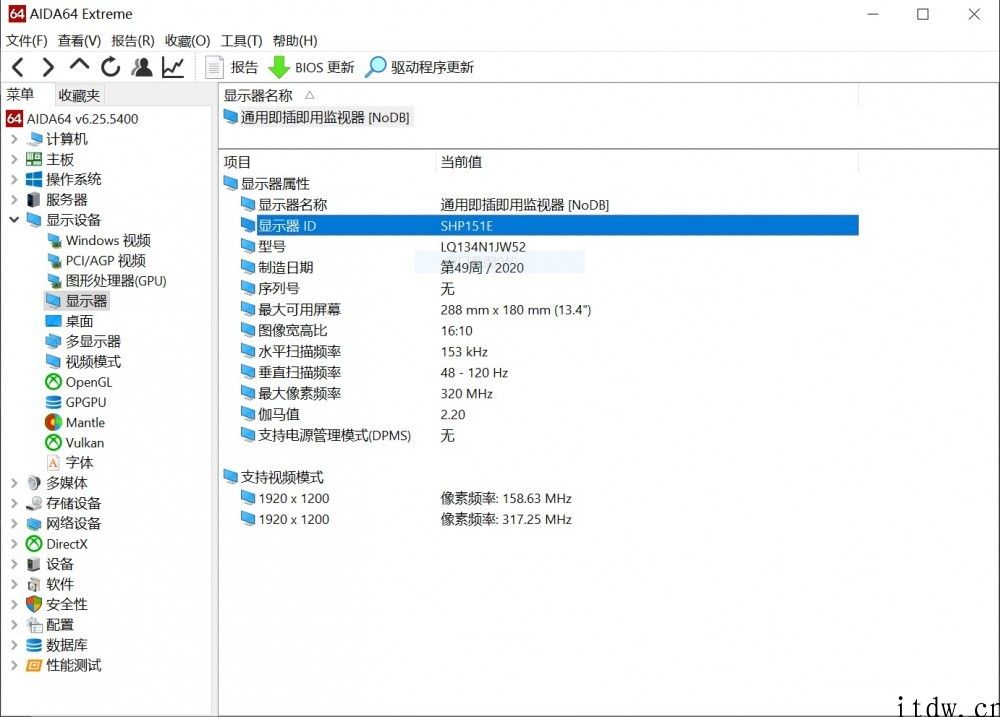
Task: Click the BIOS 更新 button label
Action: (325, 68)
